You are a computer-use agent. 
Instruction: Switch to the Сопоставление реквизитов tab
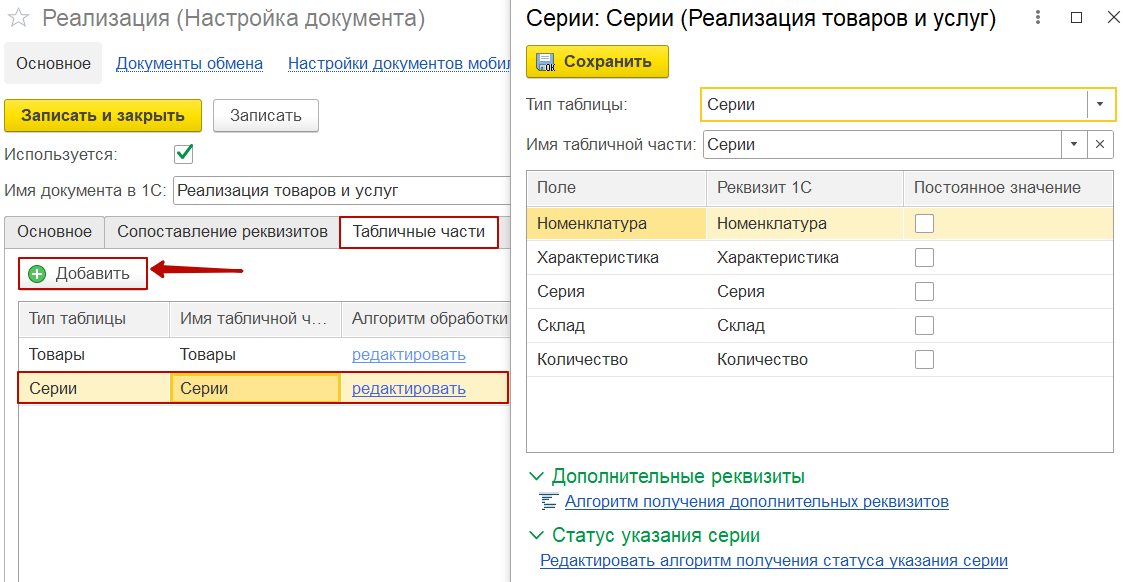222,232
